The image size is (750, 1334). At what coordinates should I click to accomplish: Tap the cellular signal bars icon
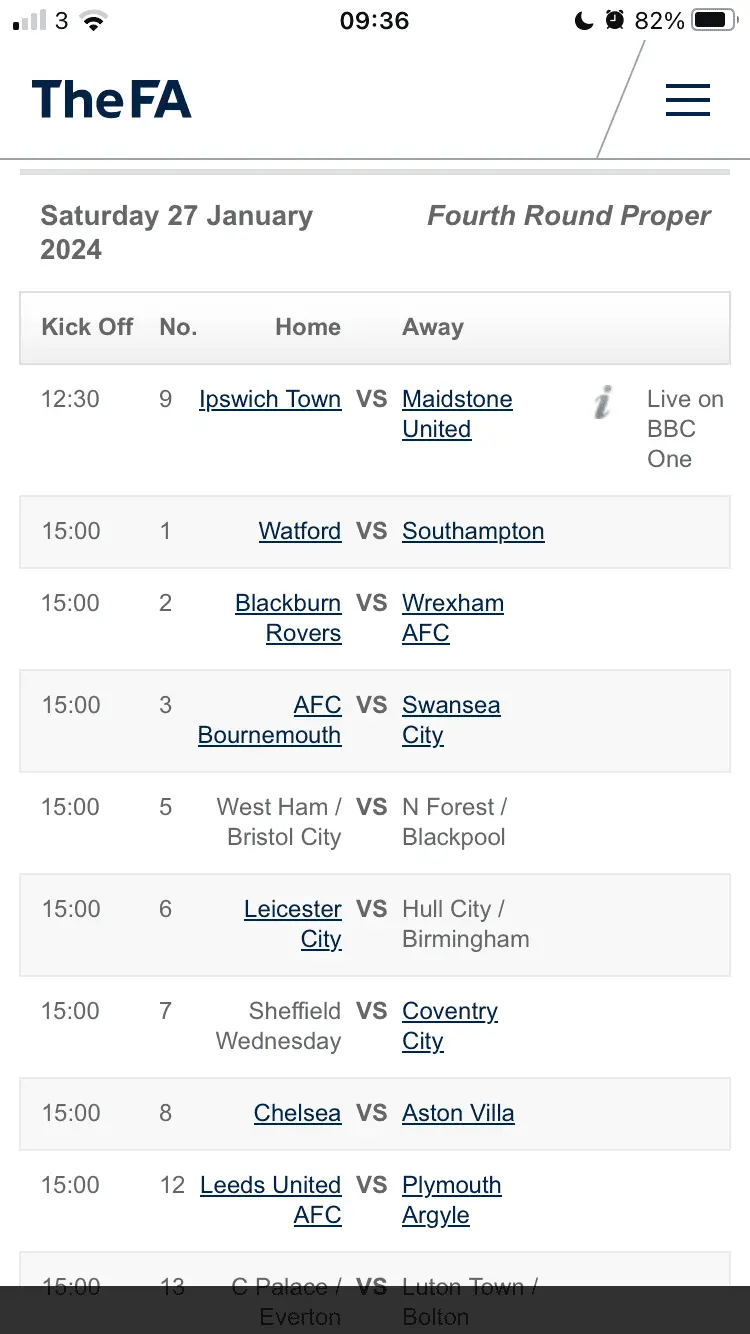coord(30,21)
